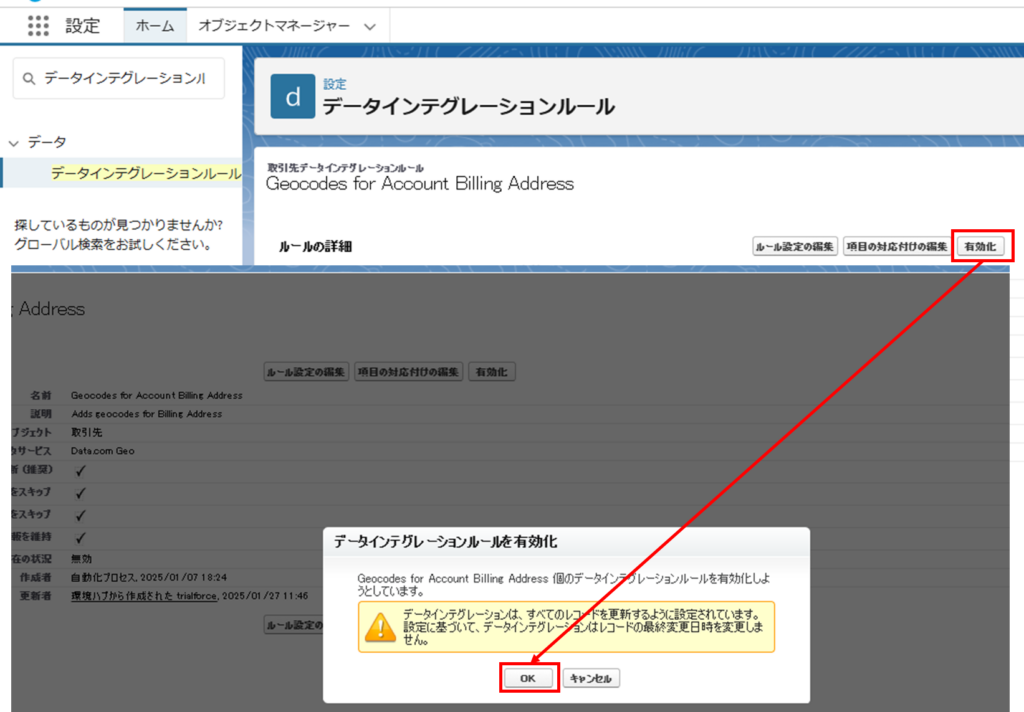Click ルール設定の編集 beside the ルールの詳細 heading
The width and height of the screenshot is (1024, 712).
pos(794,246)
